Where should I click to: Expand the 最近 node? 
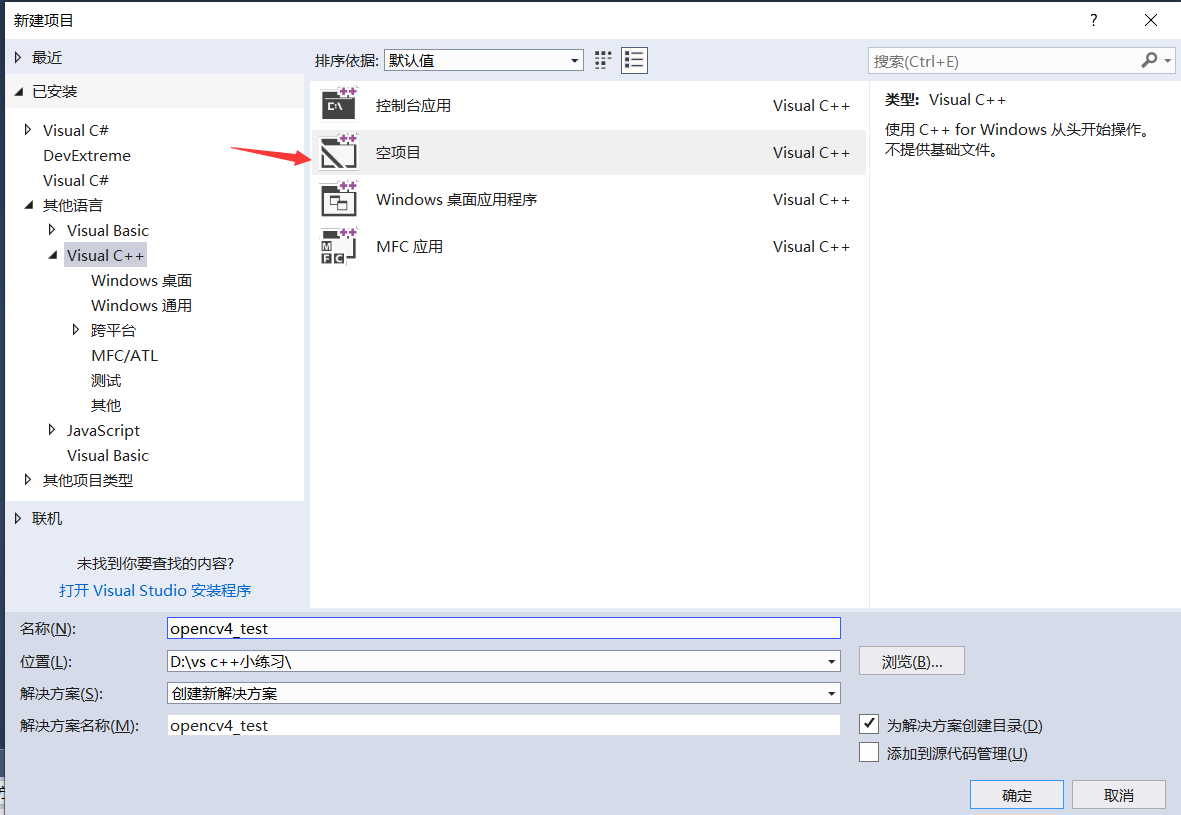[18, 57]
